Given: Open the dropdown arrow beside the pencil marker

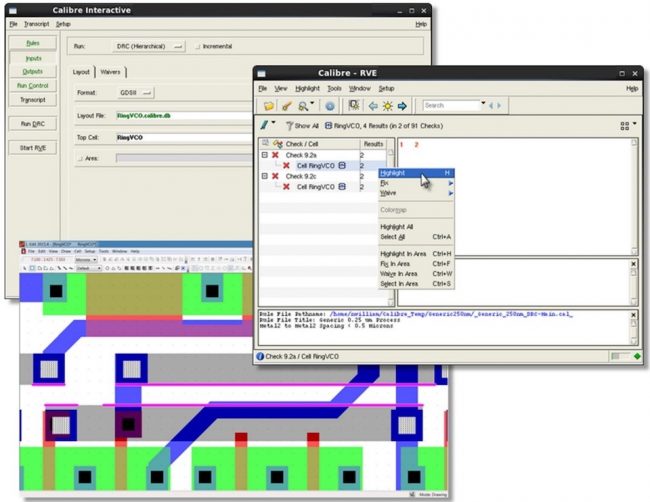Looking at the screenshot, I should 273,123.
